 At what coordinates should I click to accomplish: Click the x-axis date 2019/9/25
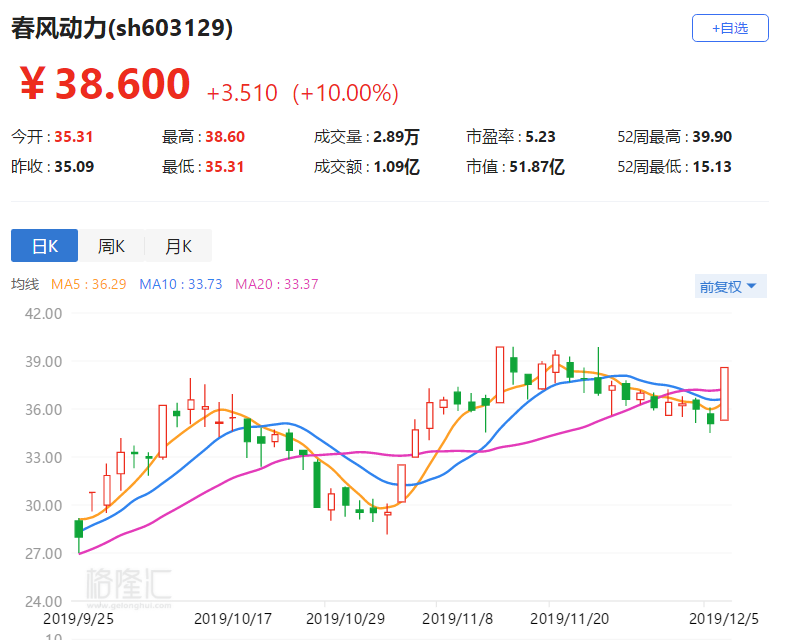(x=78, y=619)
